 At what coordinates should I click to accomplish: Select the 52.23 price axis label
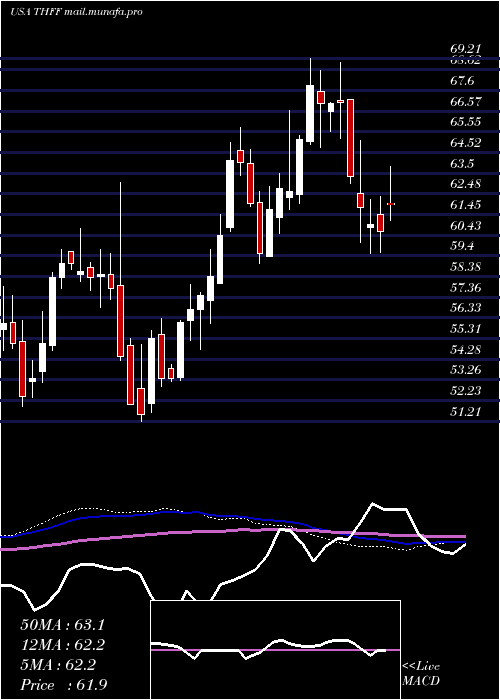pyautogui.click(x=465, y=391)
